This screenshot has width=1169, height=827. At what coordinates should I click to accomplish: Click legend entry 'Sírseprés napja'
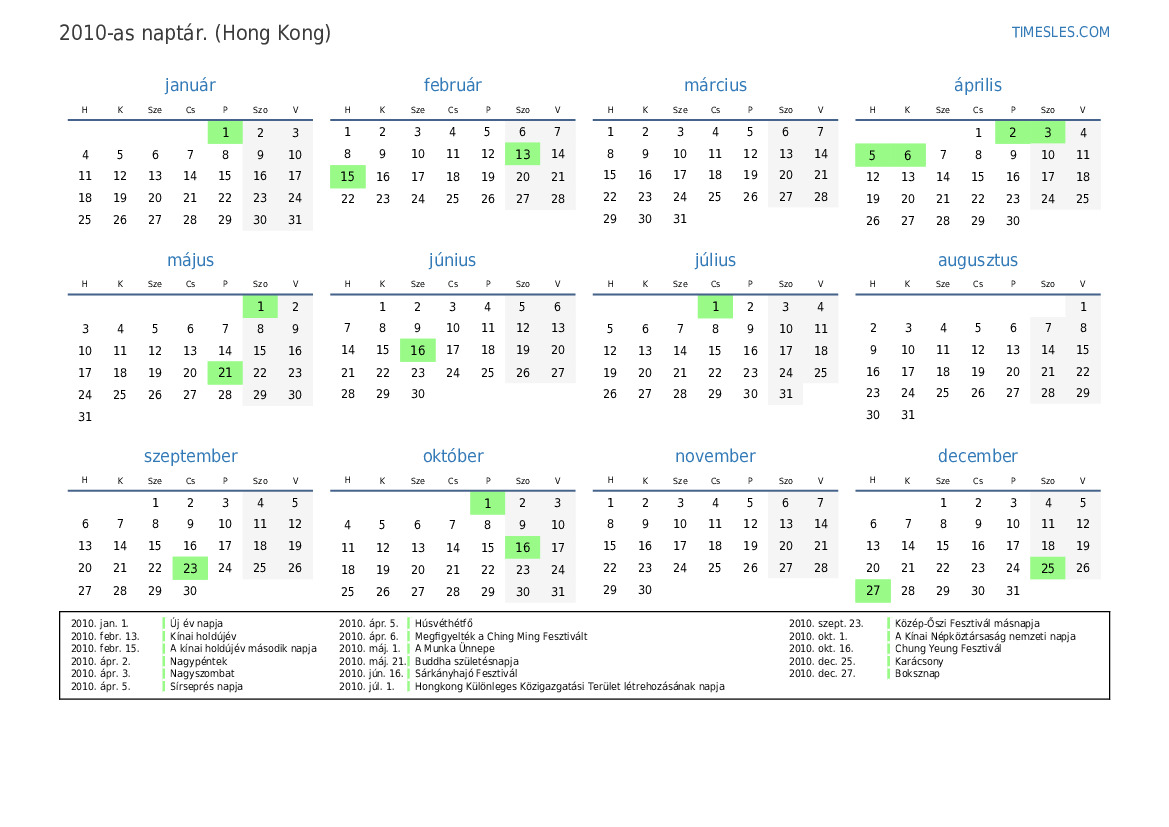[206, 686]
